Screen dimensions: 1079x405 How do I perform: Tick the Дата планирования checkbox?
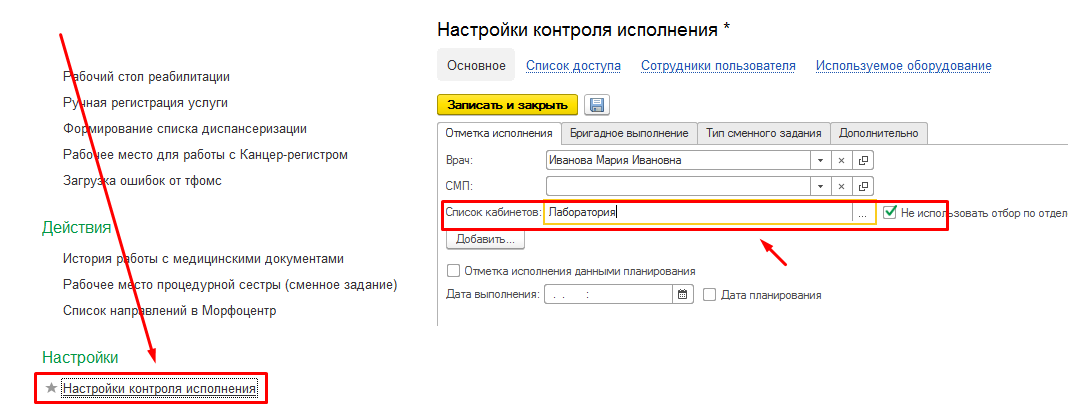[x=710, y=295]
